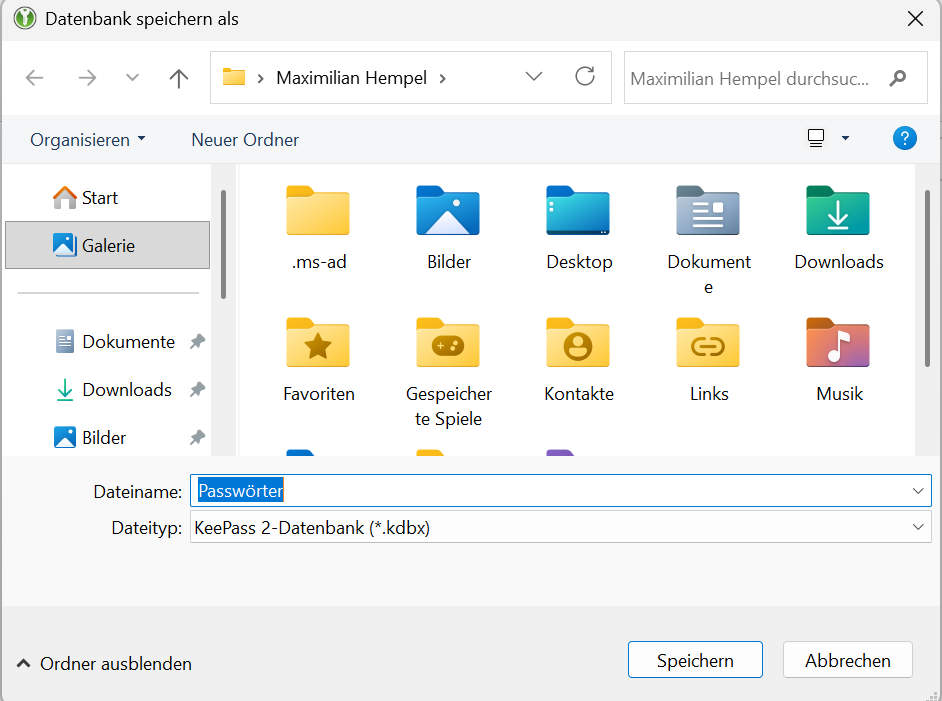Open the Favoriten folder icon
Screen dimensions: 942x701
pyautogui.click(x=318, y=343)
